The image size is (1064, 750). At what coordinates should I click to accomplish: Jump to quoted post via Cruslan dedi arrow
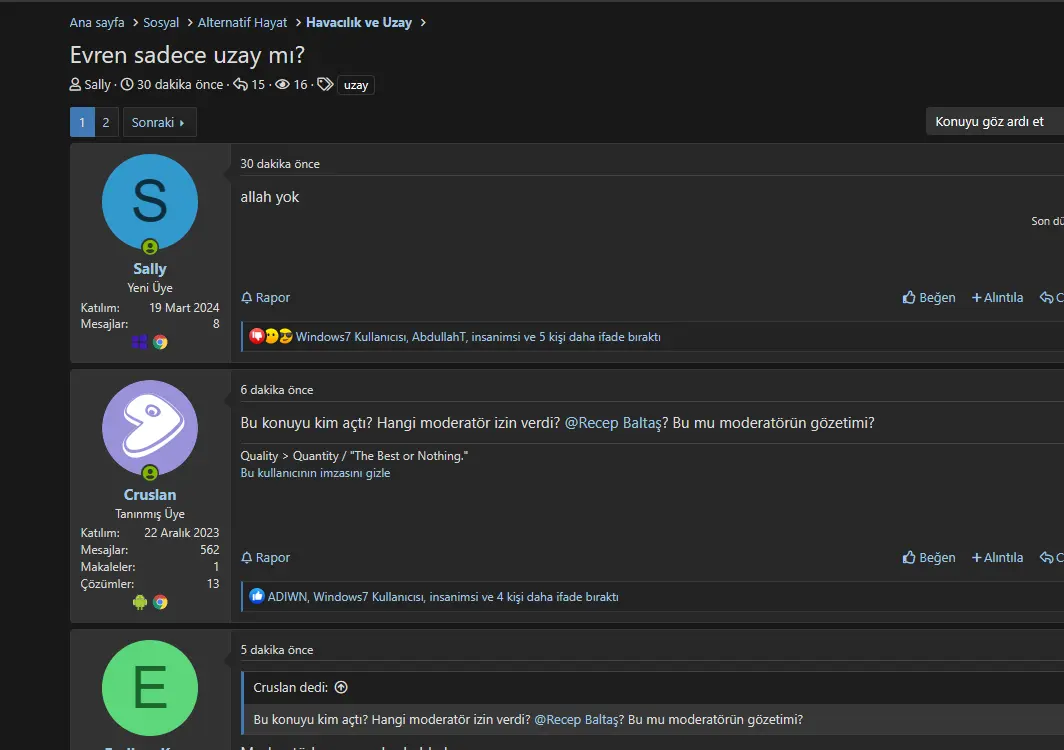coord(341,687)
